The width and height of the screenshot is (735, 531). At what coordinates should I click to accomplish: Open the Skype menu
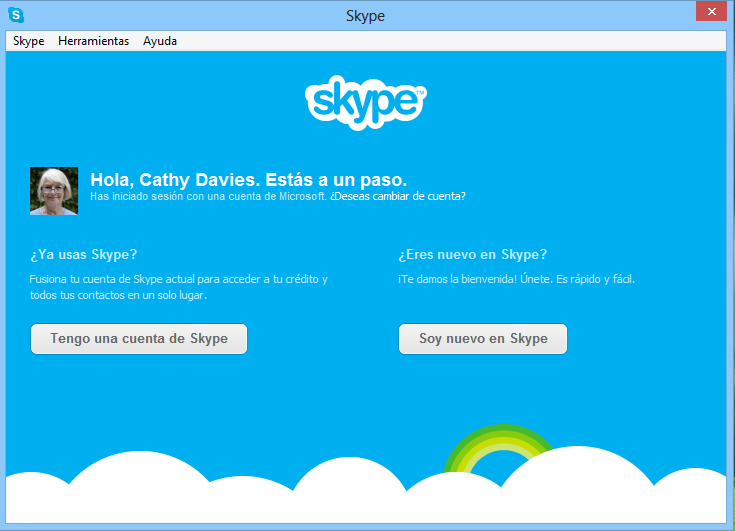tap(28, 41)
